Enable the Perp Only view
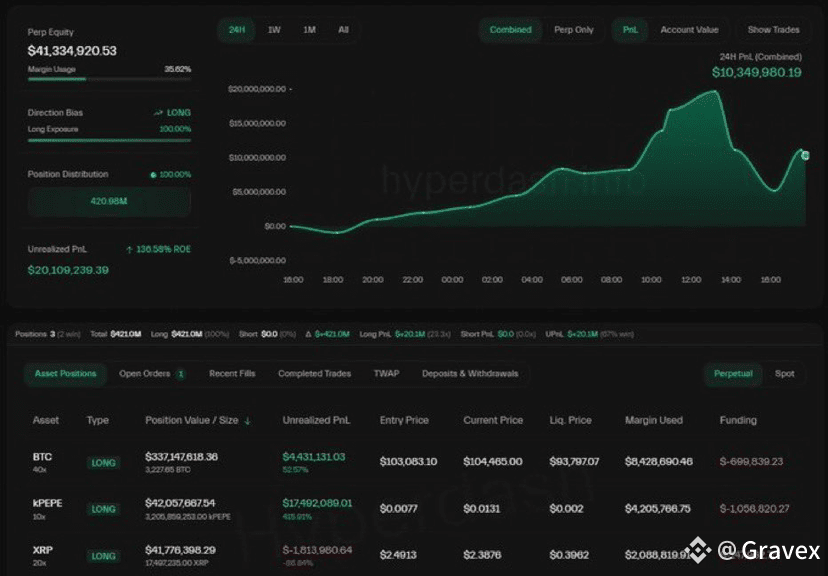 click(573, 30)
